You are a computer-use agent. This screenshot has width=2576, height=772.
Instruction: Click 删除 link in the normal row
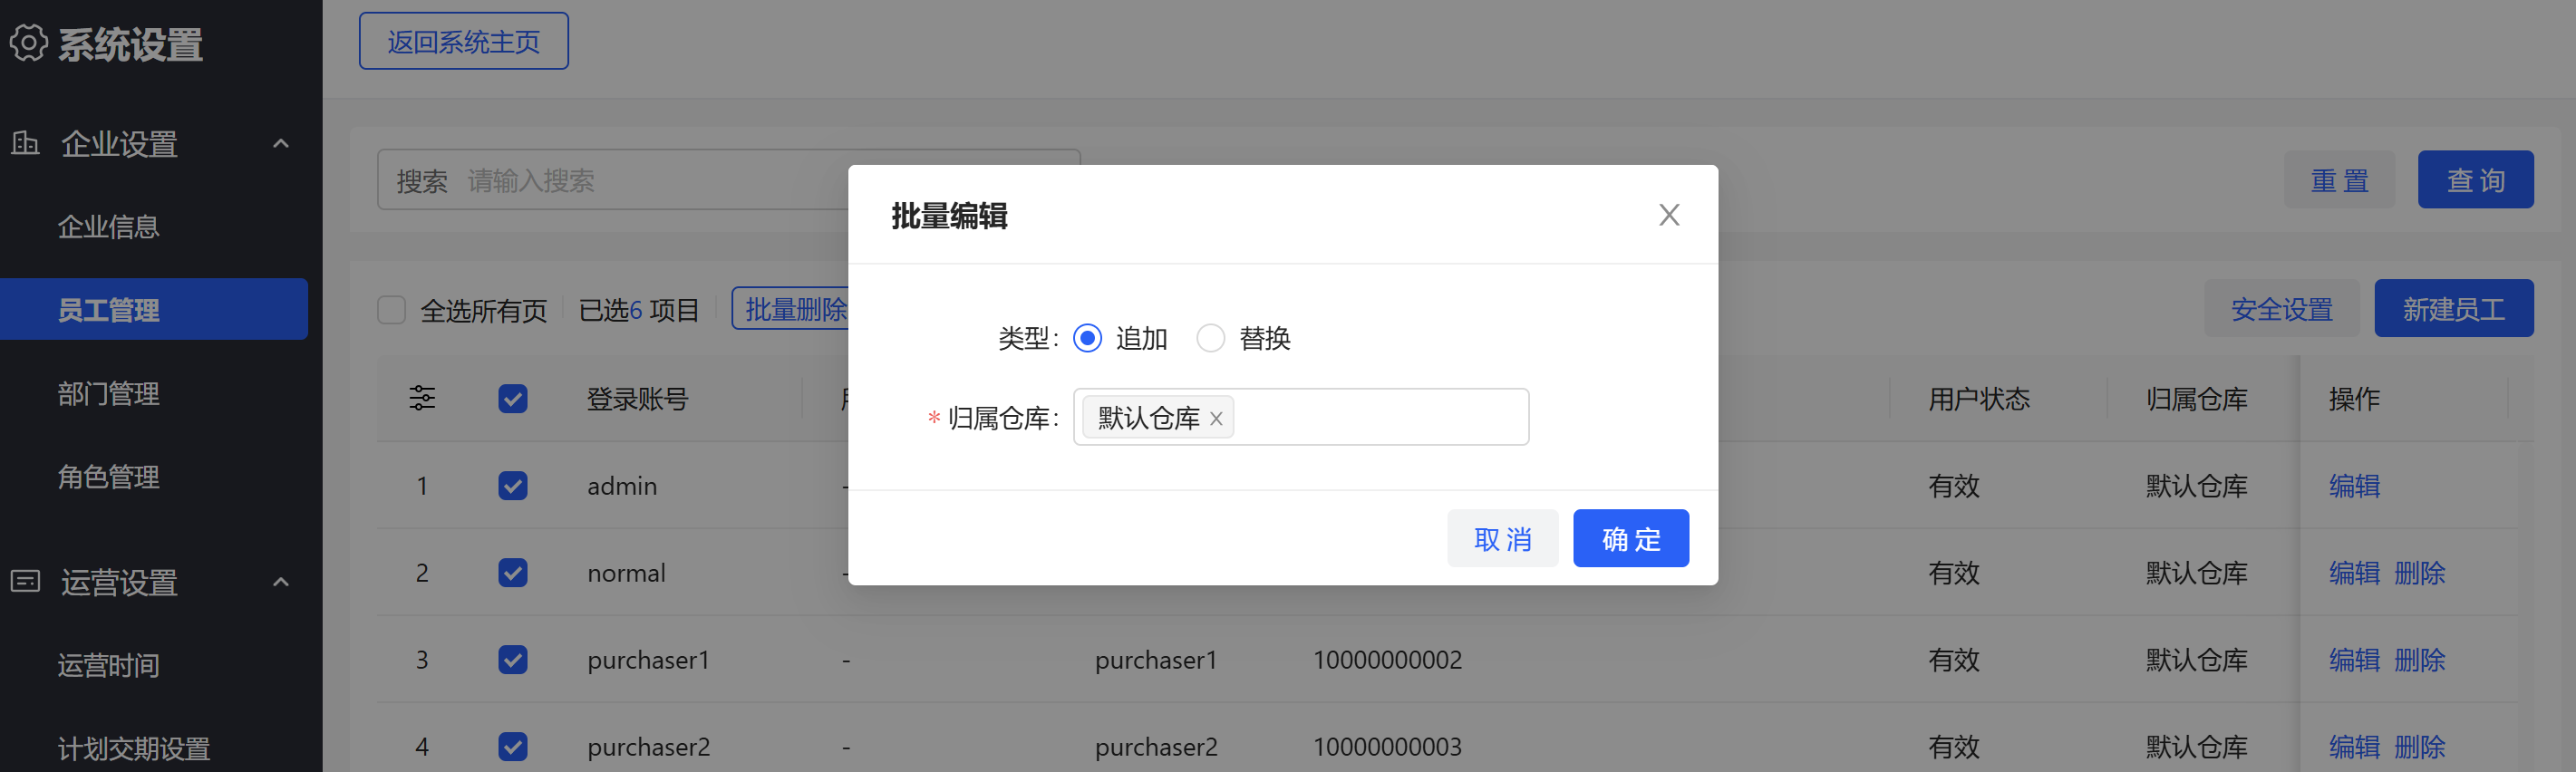click(2419, 573)
